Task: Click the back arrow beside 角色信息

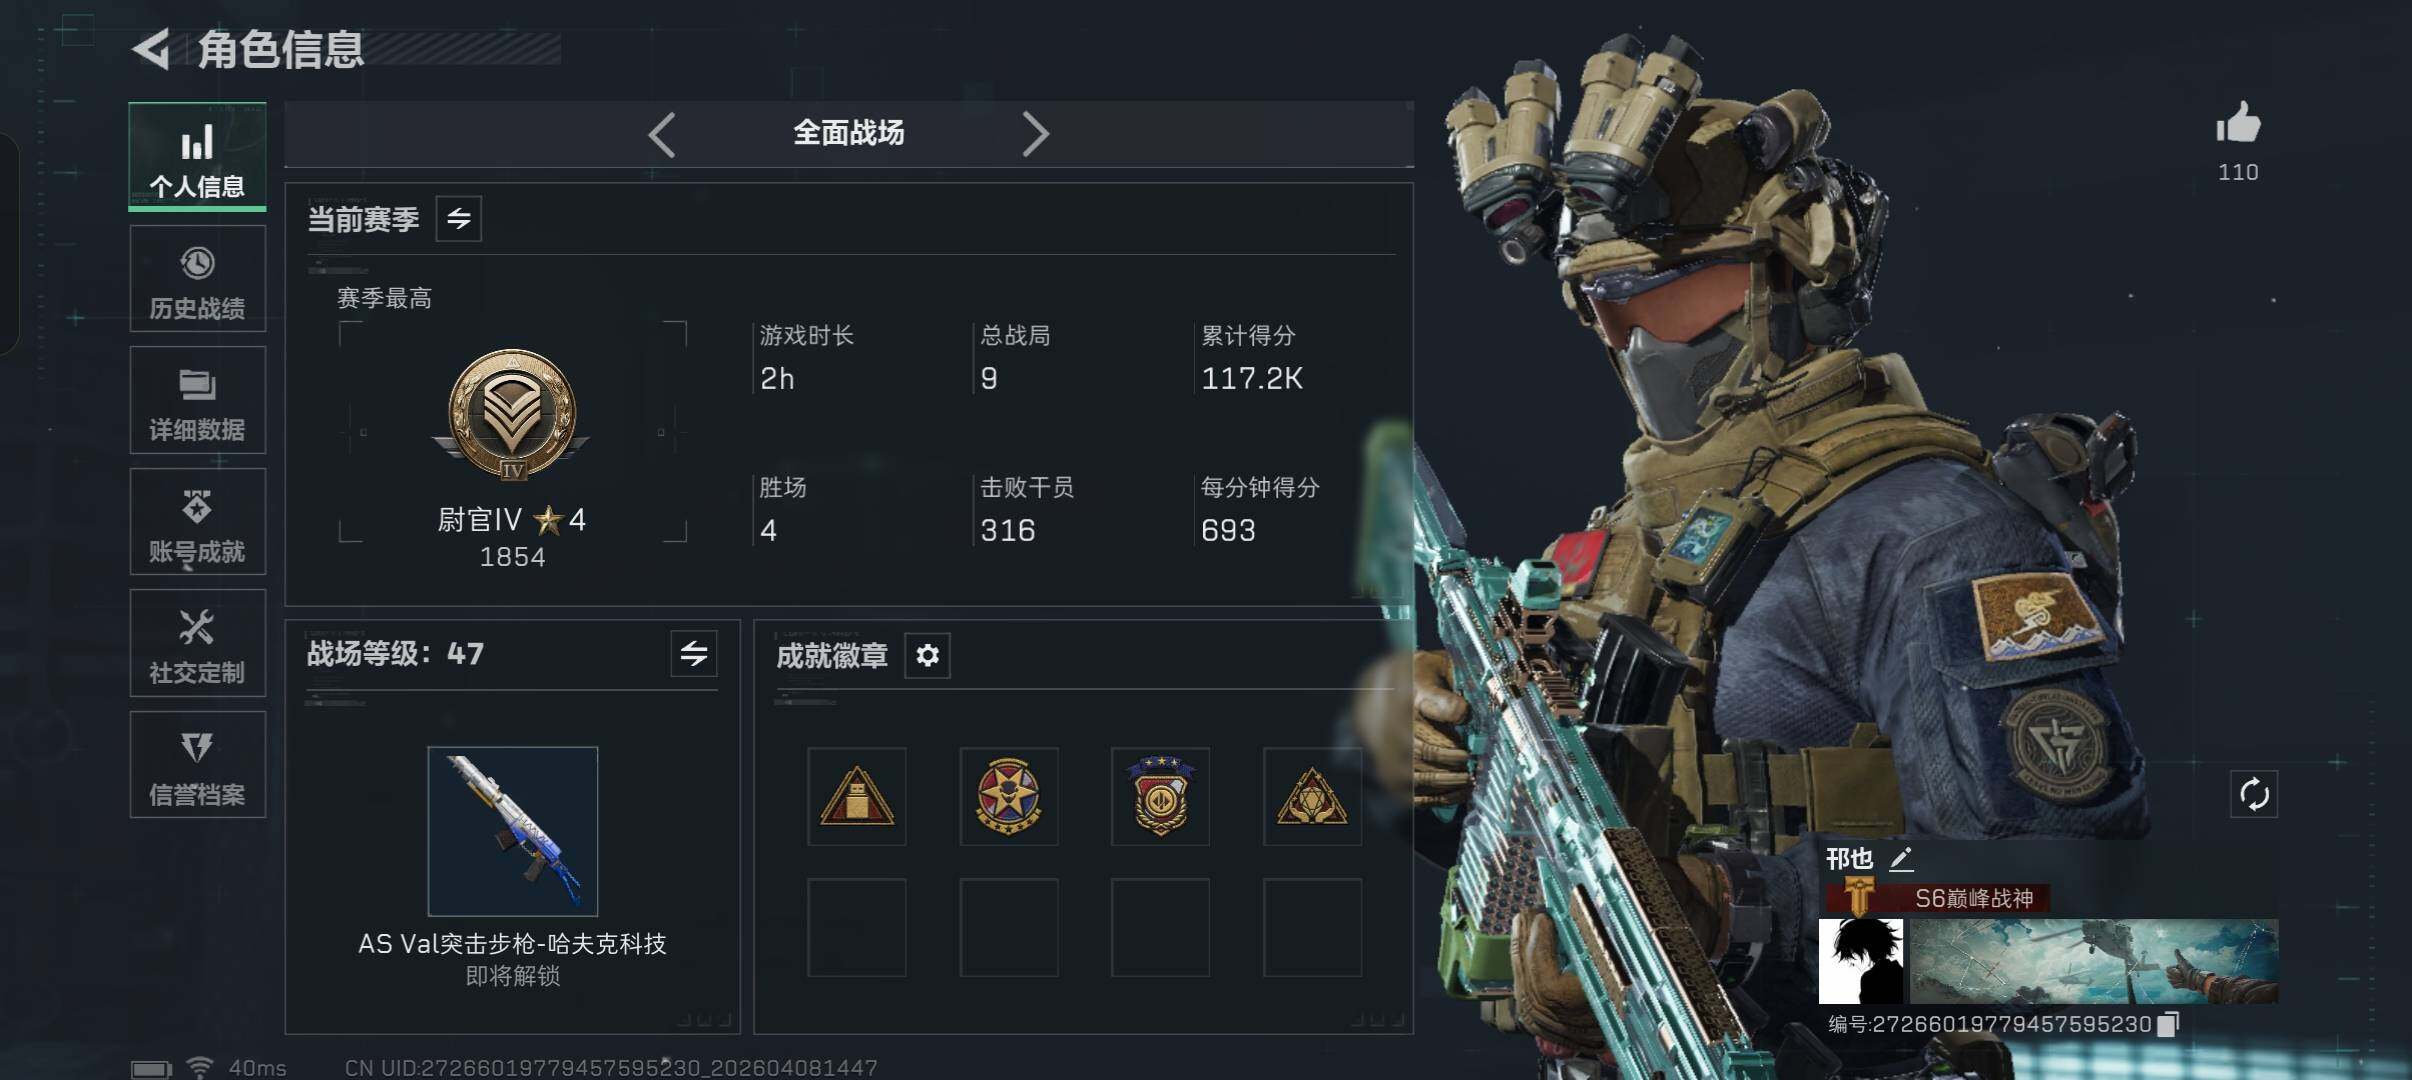Action: tap(152, 50)
